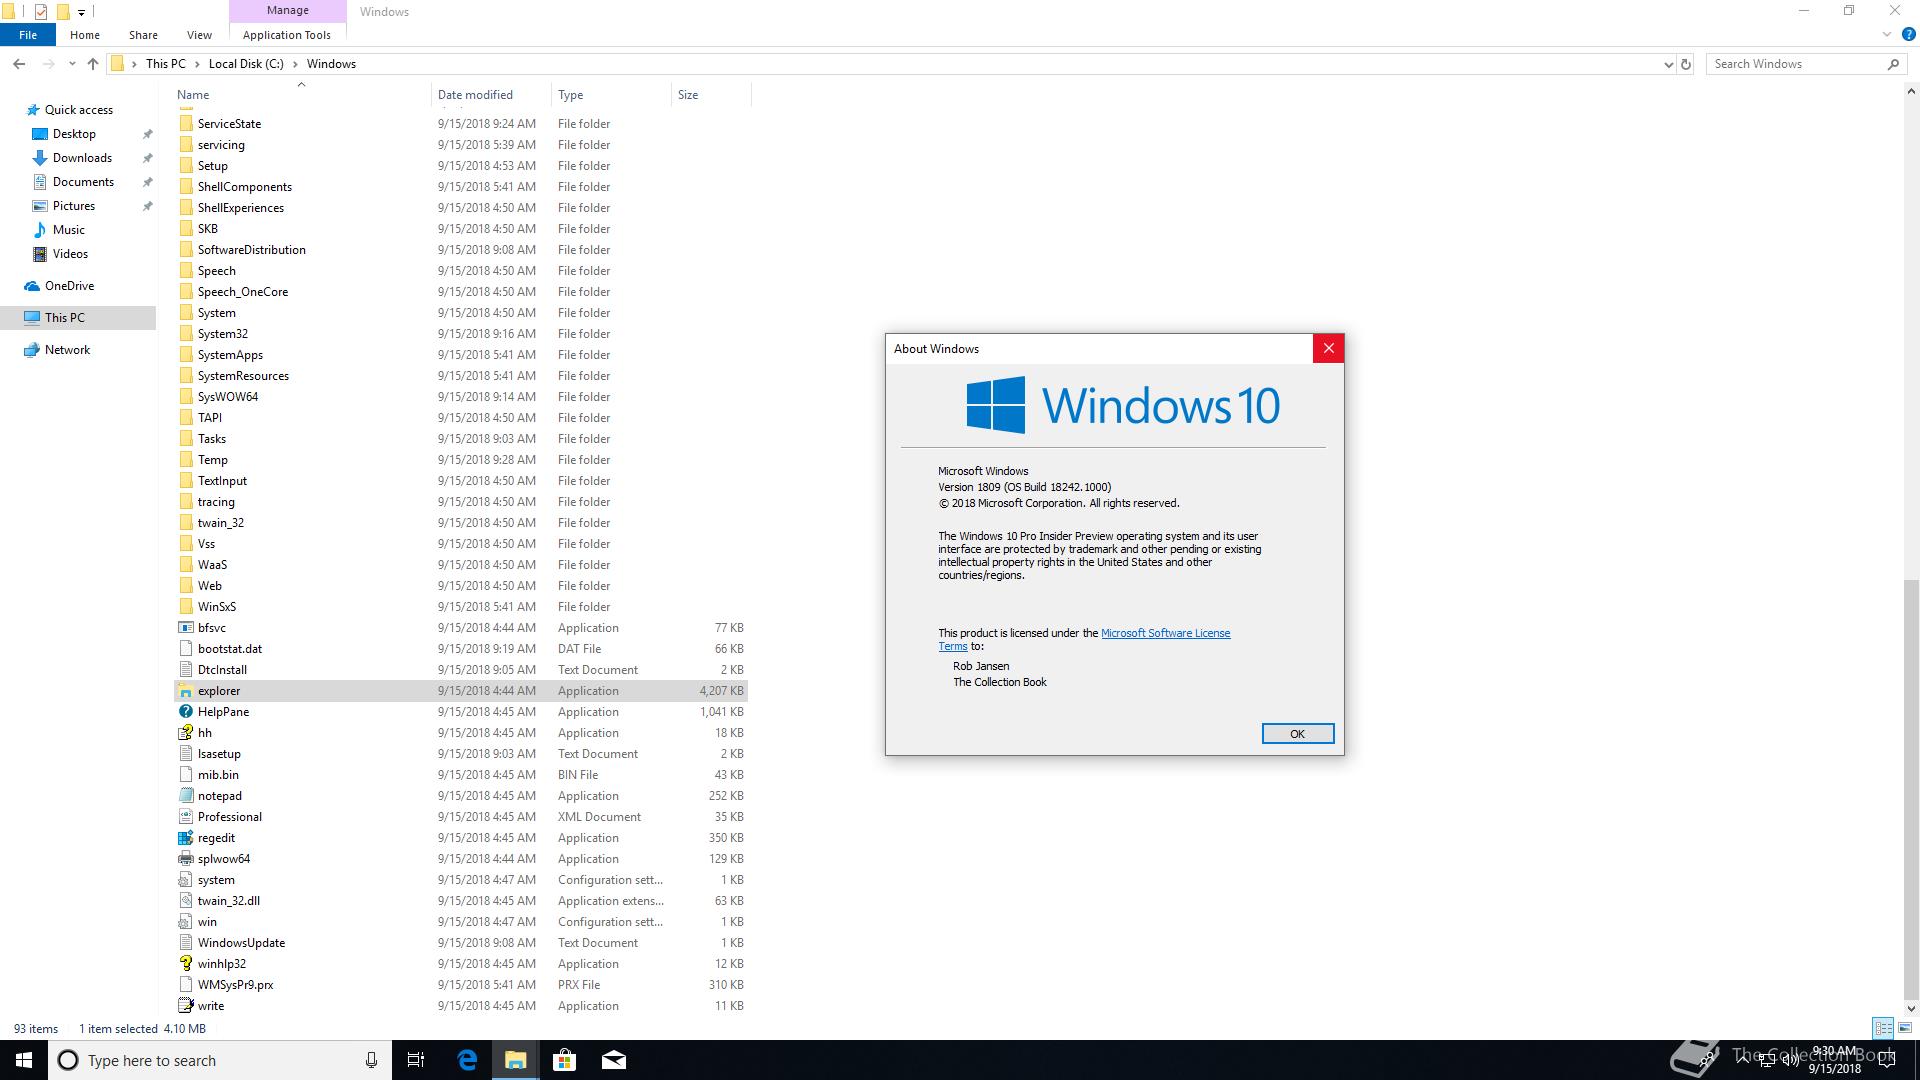
Task: Select Desktop in navigation pane
Action: [74, 134]
